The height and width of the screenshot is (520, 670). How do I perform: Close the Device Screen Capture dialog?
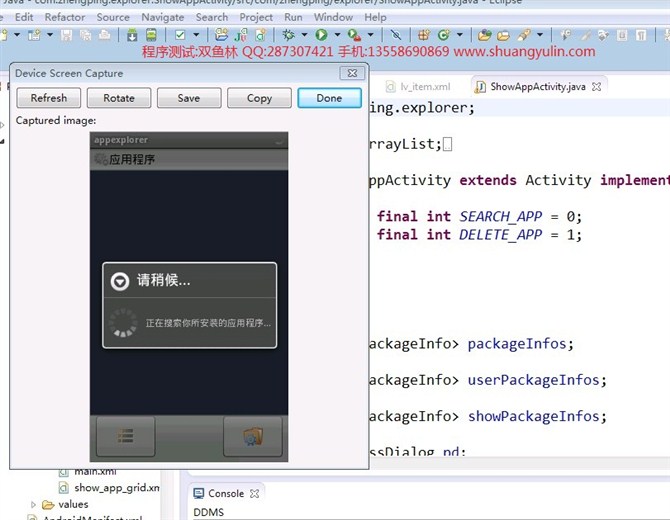pyautogui.click(x=351, y=73)
